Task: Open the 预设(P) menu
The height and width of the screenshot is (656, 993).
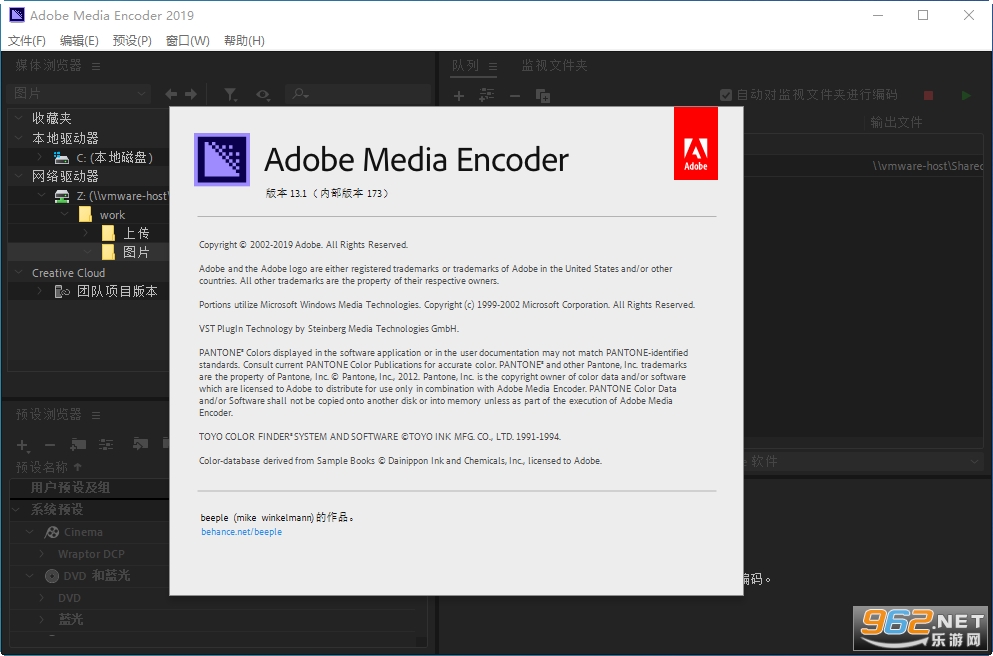Action: pyautogui.click(x=132, y=41)
